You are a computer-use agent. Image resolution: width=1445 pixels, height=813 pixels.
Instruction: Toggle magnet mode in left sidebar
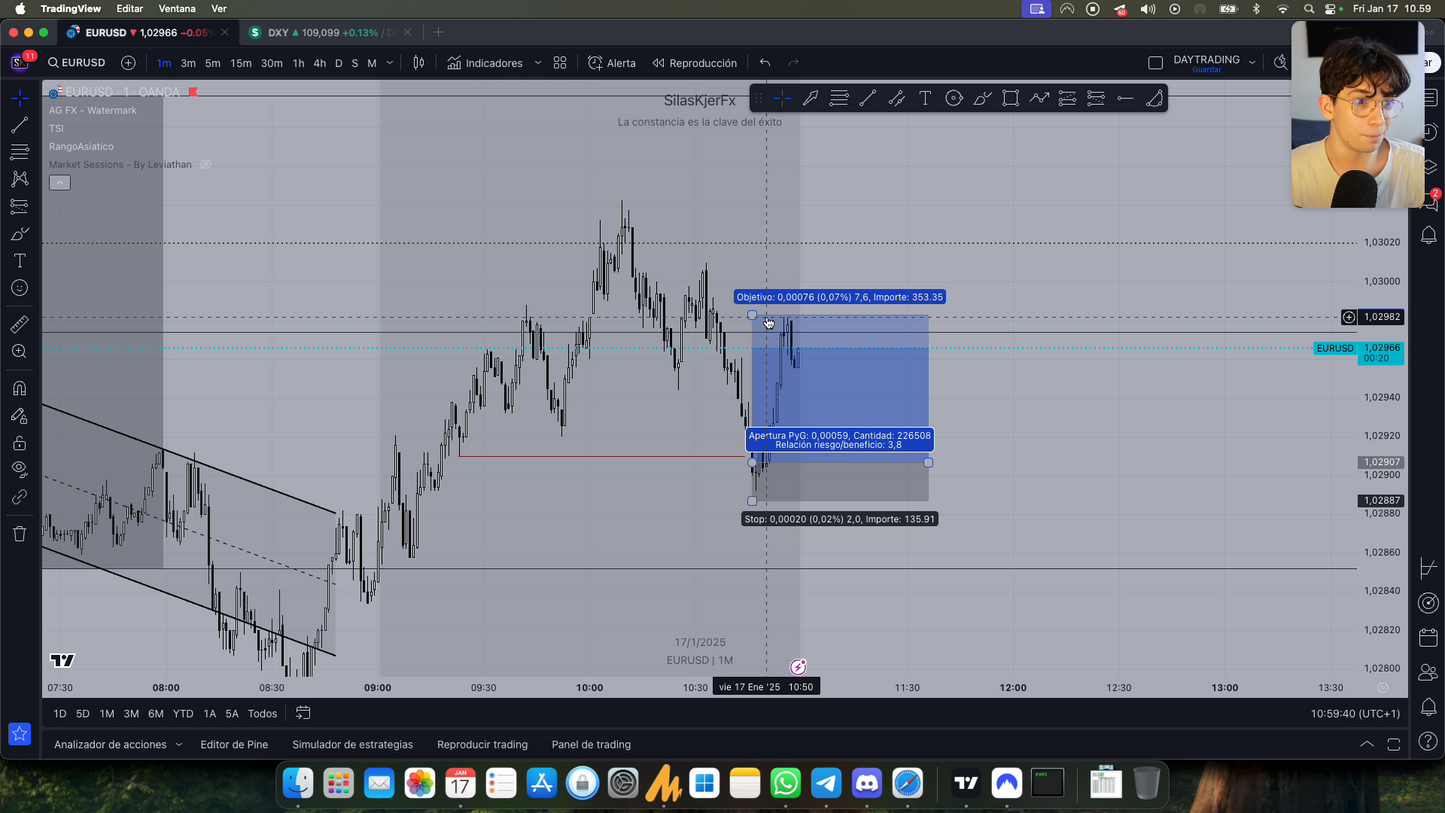(x=20, y=388)
